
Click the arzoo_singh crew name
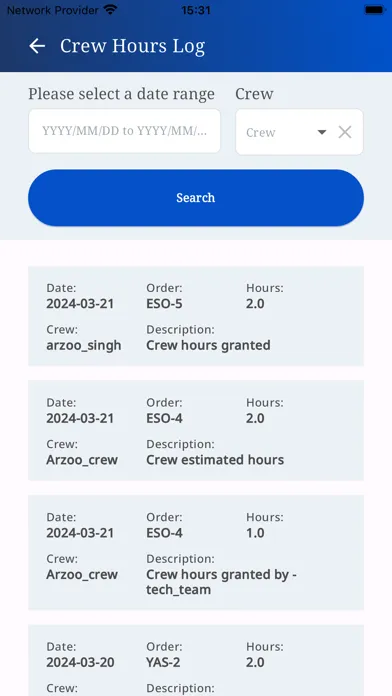tap(84, 345)
